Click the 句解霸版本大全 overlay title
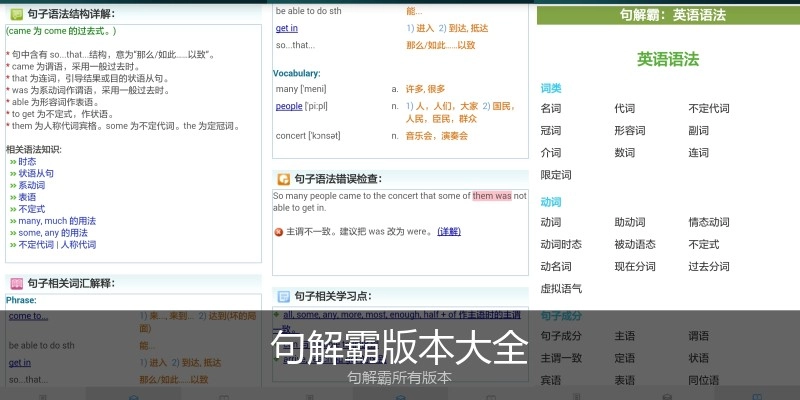The width and height of the screenshot is (800, 400). point(399,347)
